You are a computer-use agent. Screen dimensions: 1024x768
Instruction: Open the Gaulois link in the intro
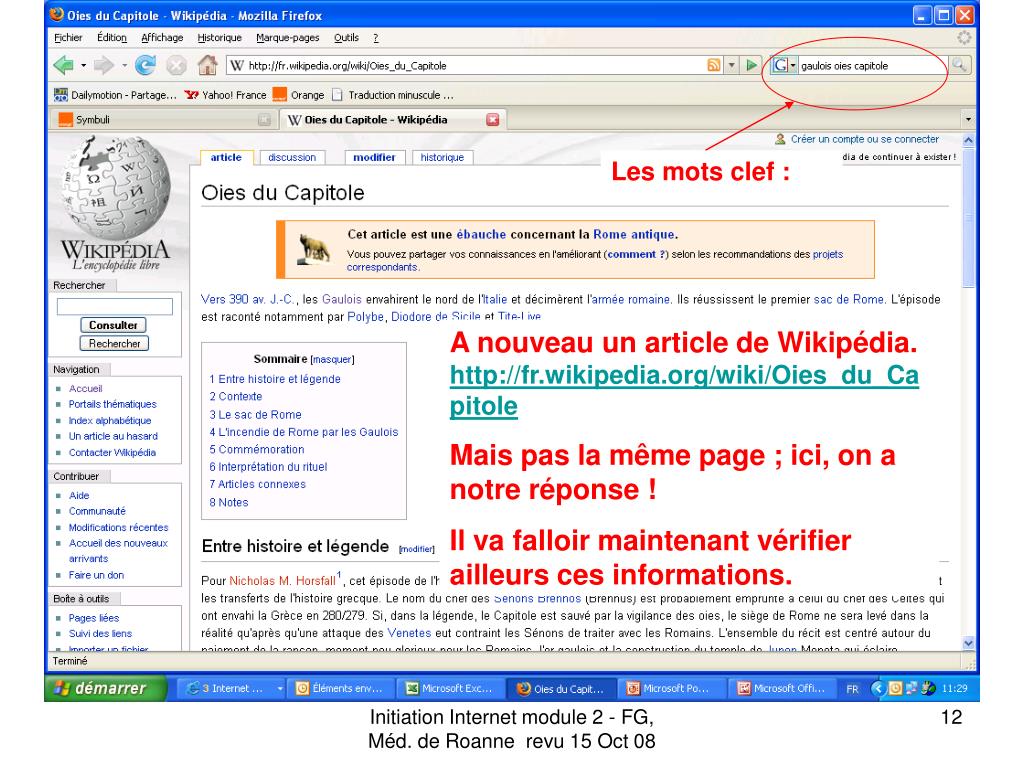click(x=342, y=299)
